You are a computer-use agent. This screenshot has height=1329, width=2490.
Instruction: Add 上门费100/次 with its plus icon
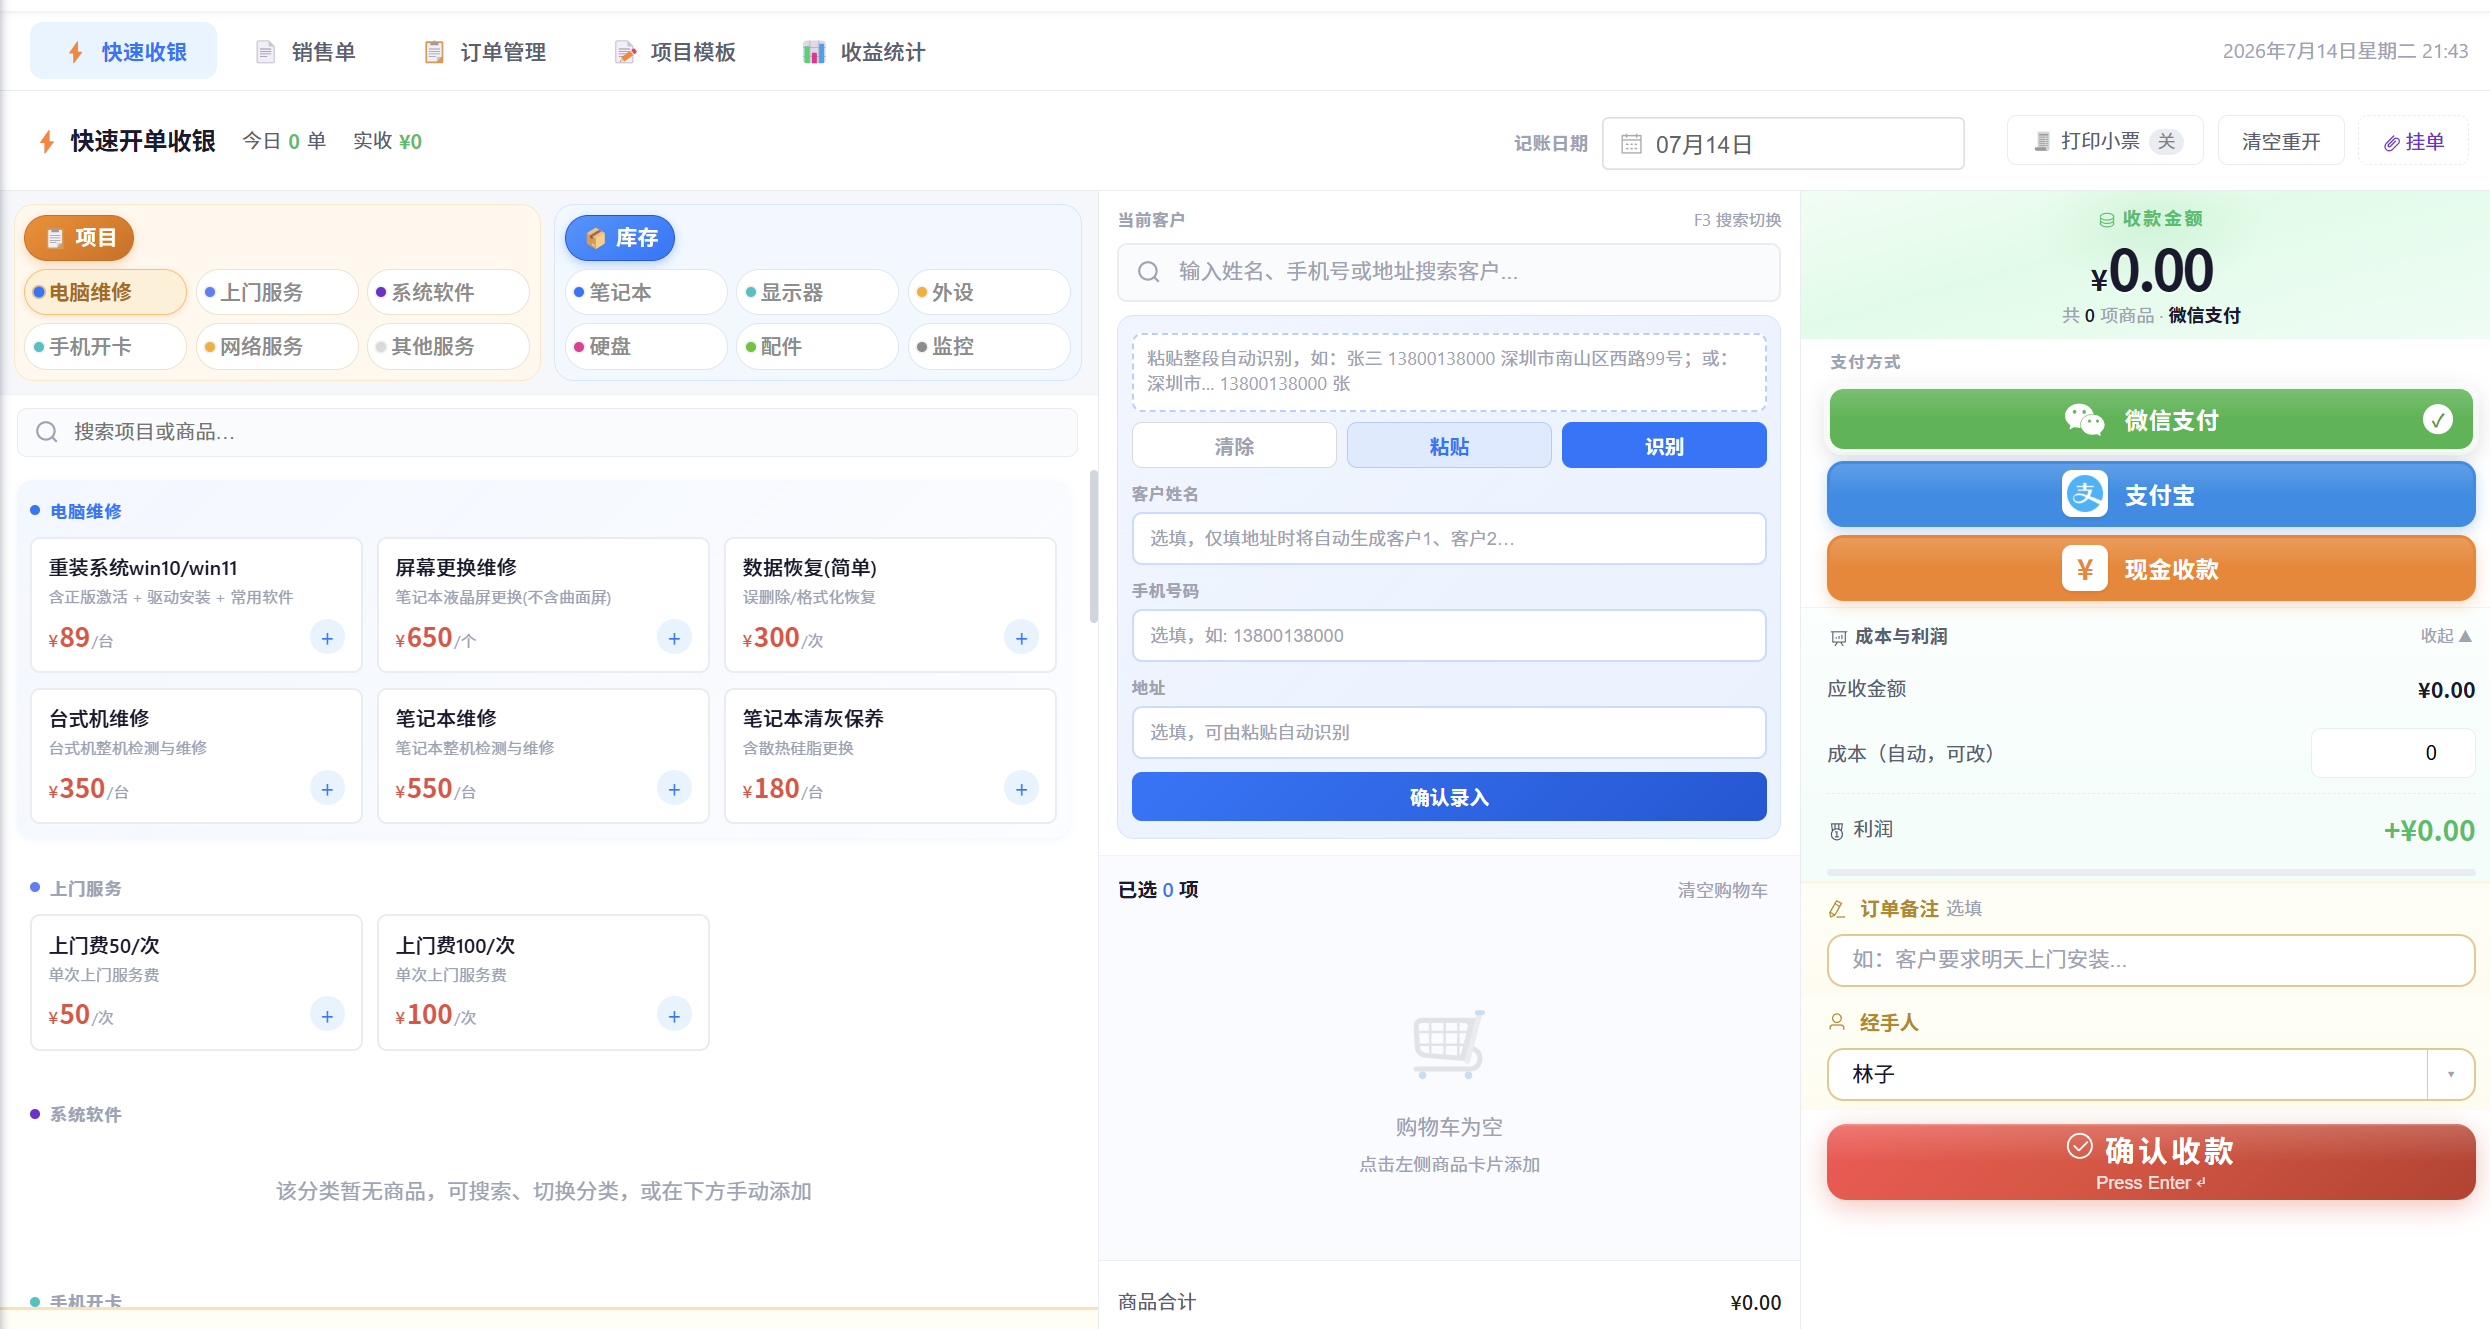(674, 1016)
